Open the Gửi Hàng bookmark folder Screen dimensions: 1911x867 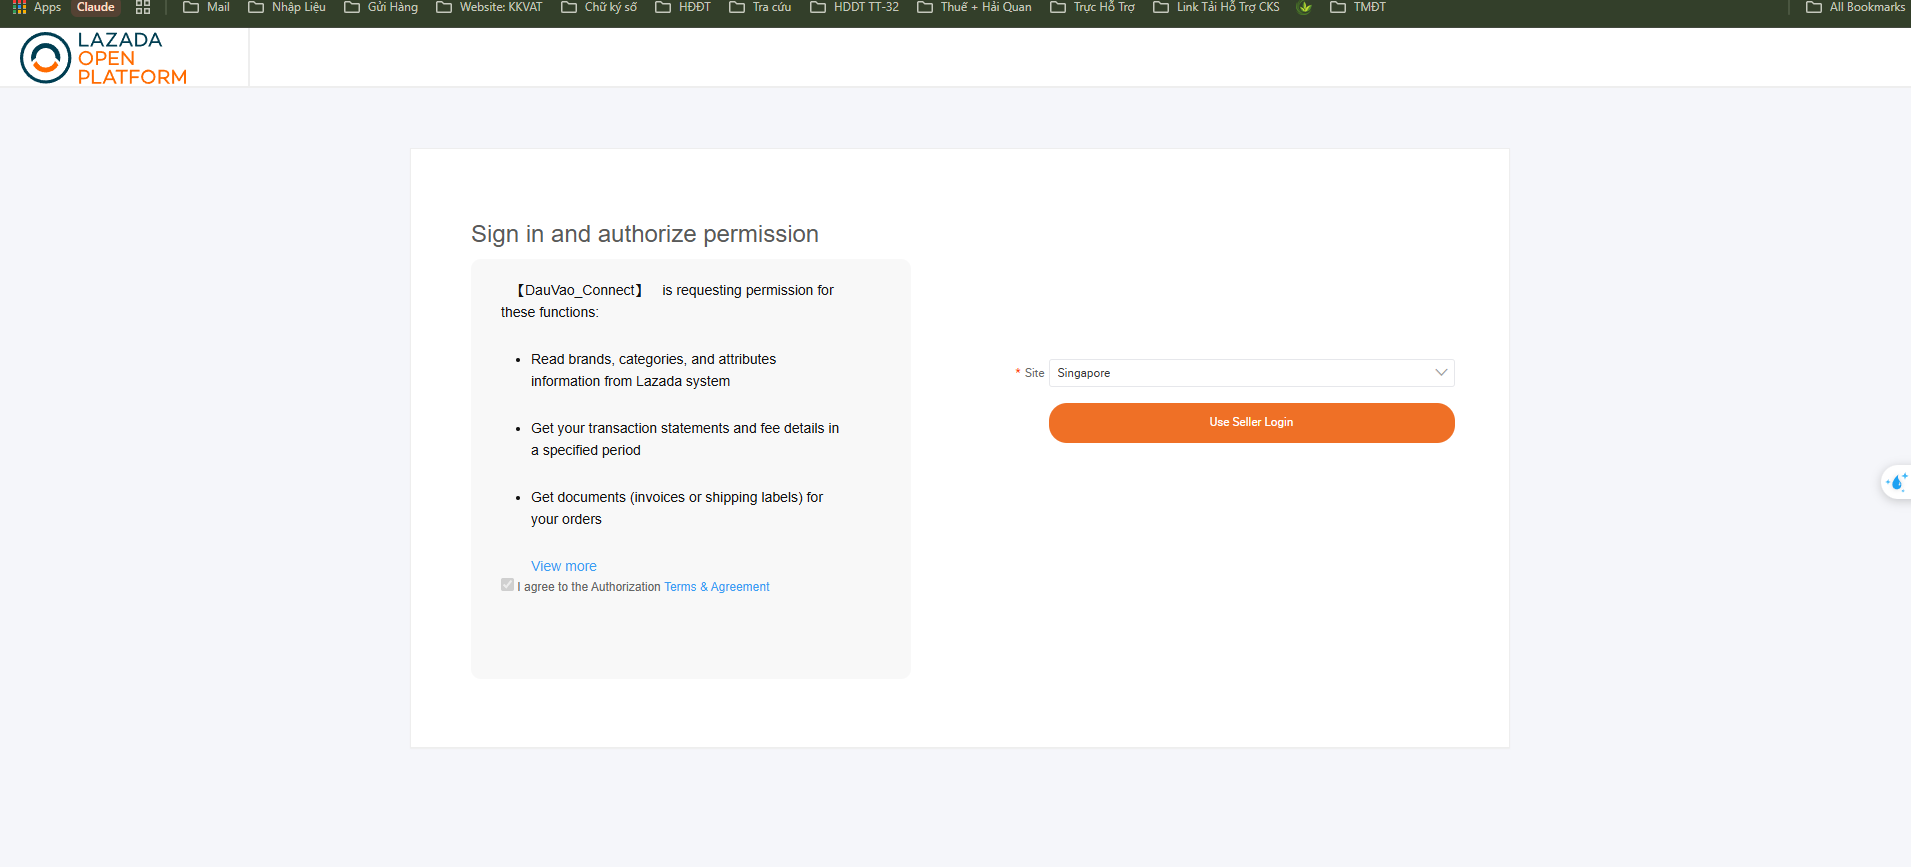pyautogui.click(x=381, y=7)
